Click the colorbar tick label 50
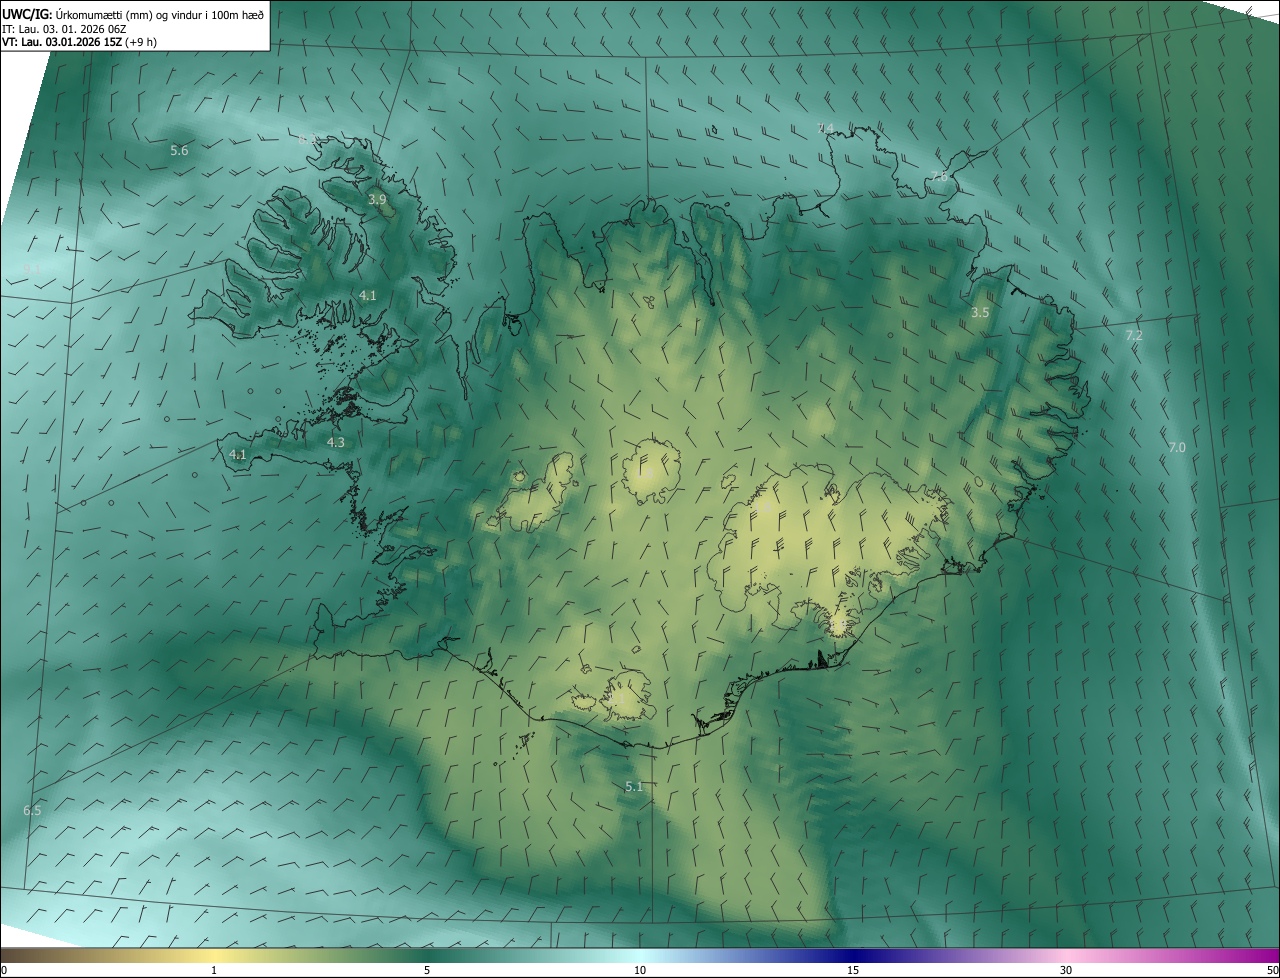The image size is (1280, 978). click(x=1272, y=971)
